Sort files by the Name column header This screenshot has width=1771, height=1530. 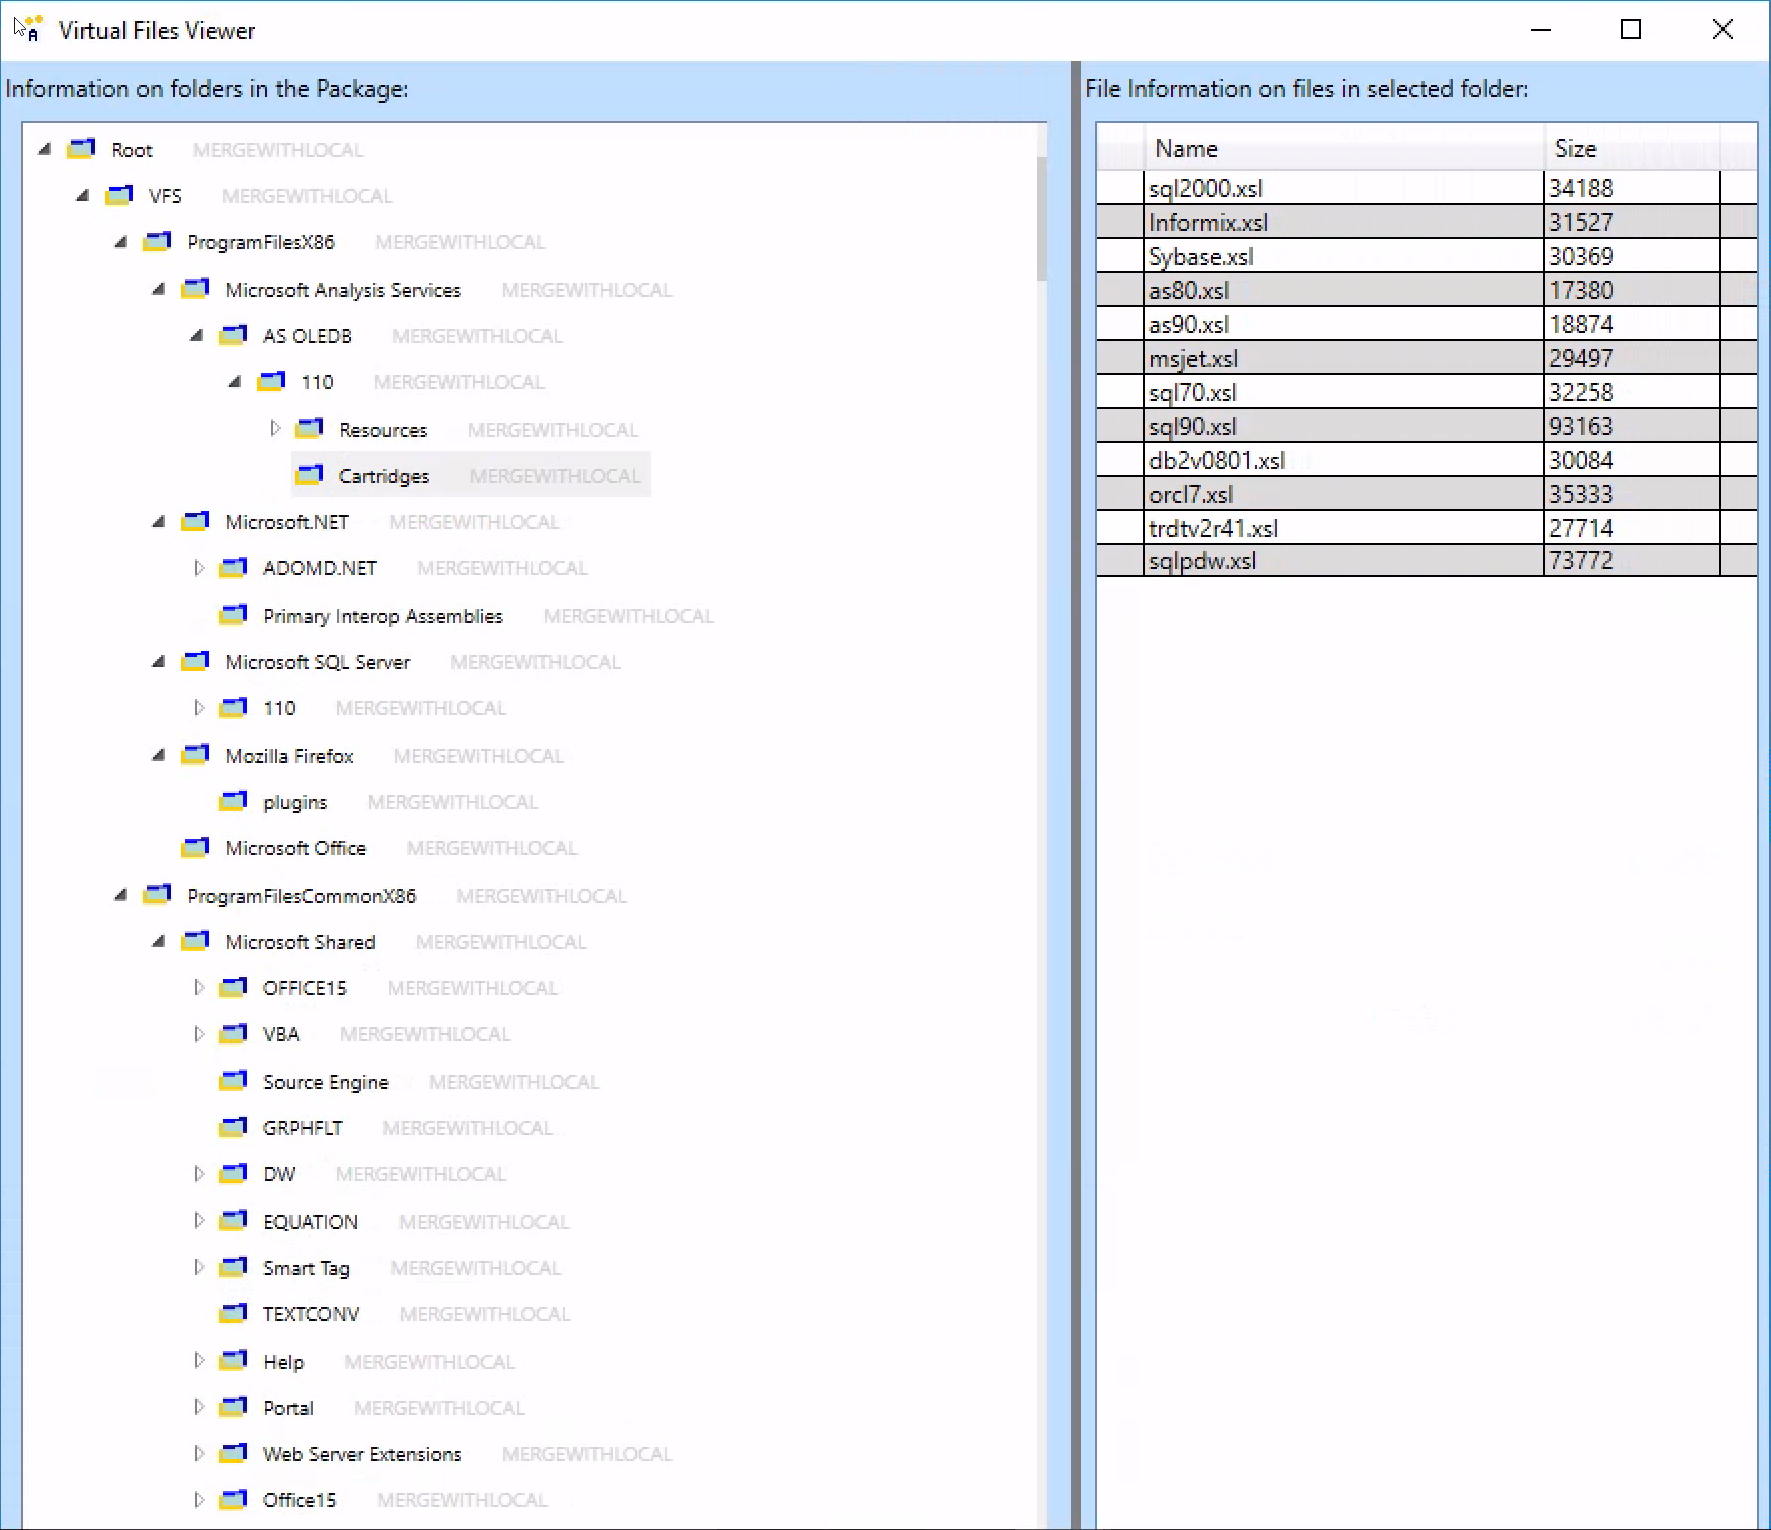coord(1343,148)
